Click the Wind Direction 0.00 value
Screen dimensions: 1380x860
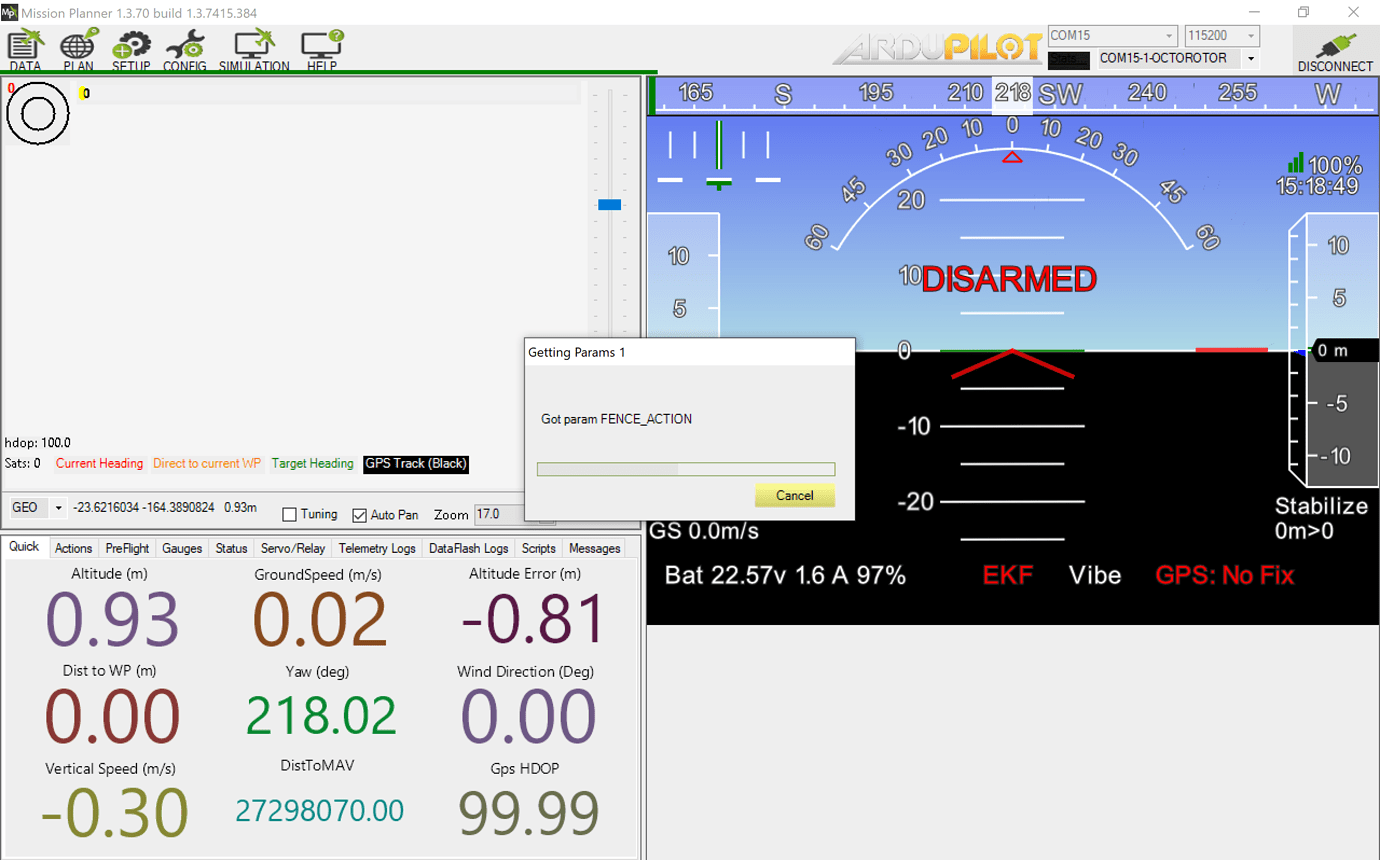pyautogui.click(x=528, y=717)
